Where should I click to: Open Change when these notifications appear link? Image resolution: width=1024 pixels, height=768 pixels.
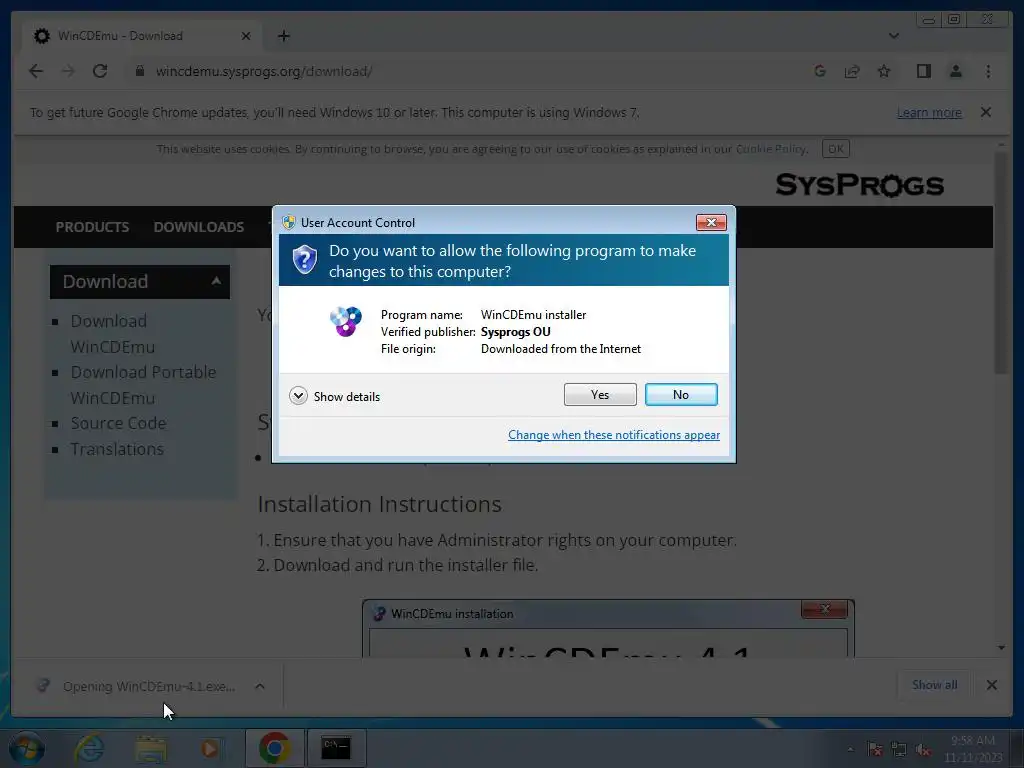tap(614, 435)
